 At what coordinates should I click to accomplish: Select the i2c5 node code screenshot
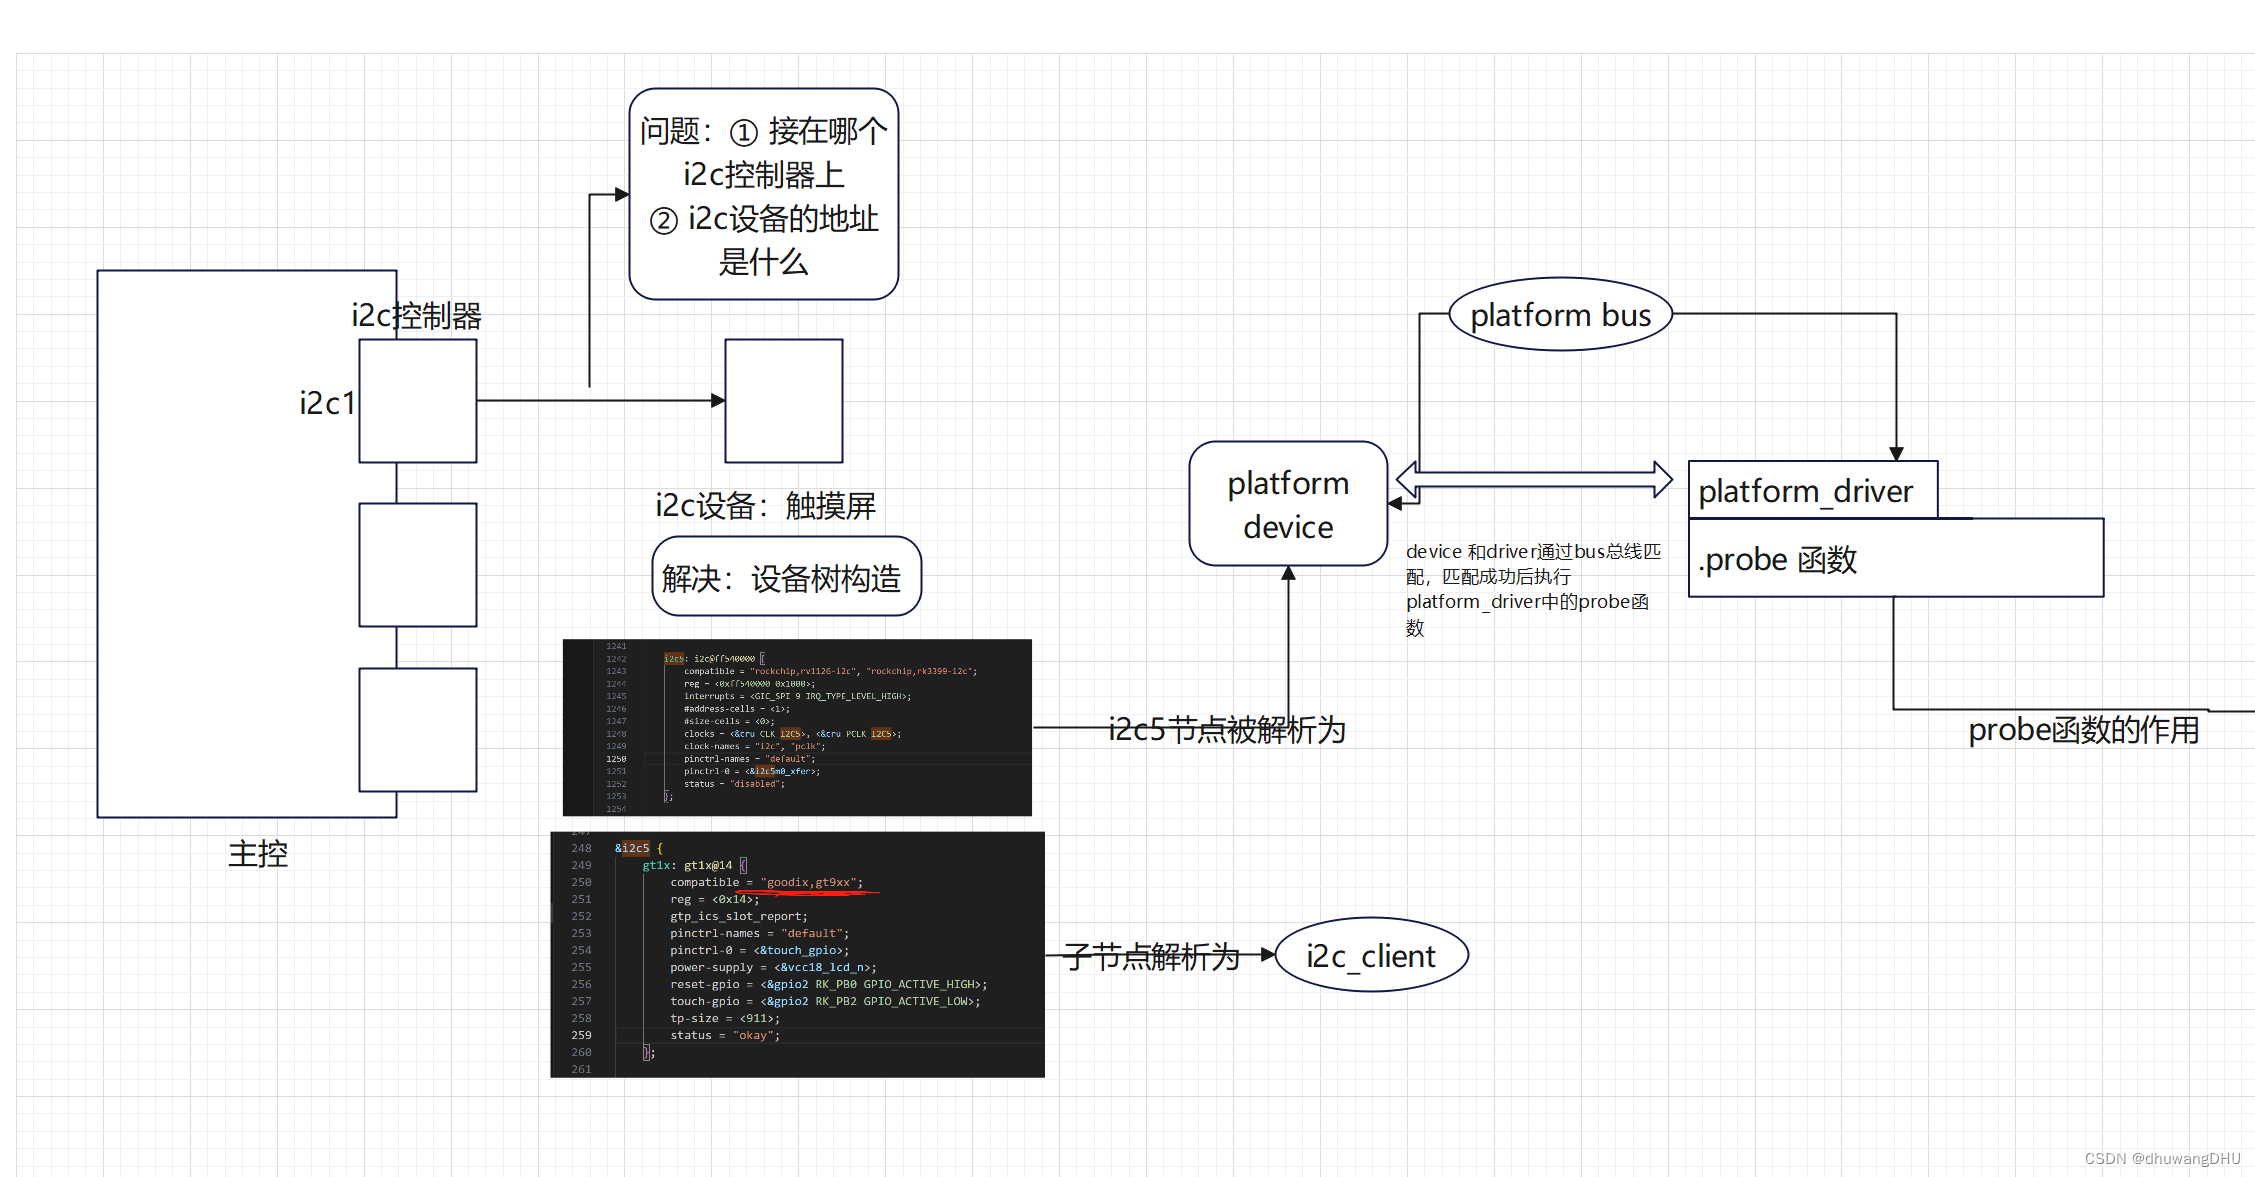(797, 727)
